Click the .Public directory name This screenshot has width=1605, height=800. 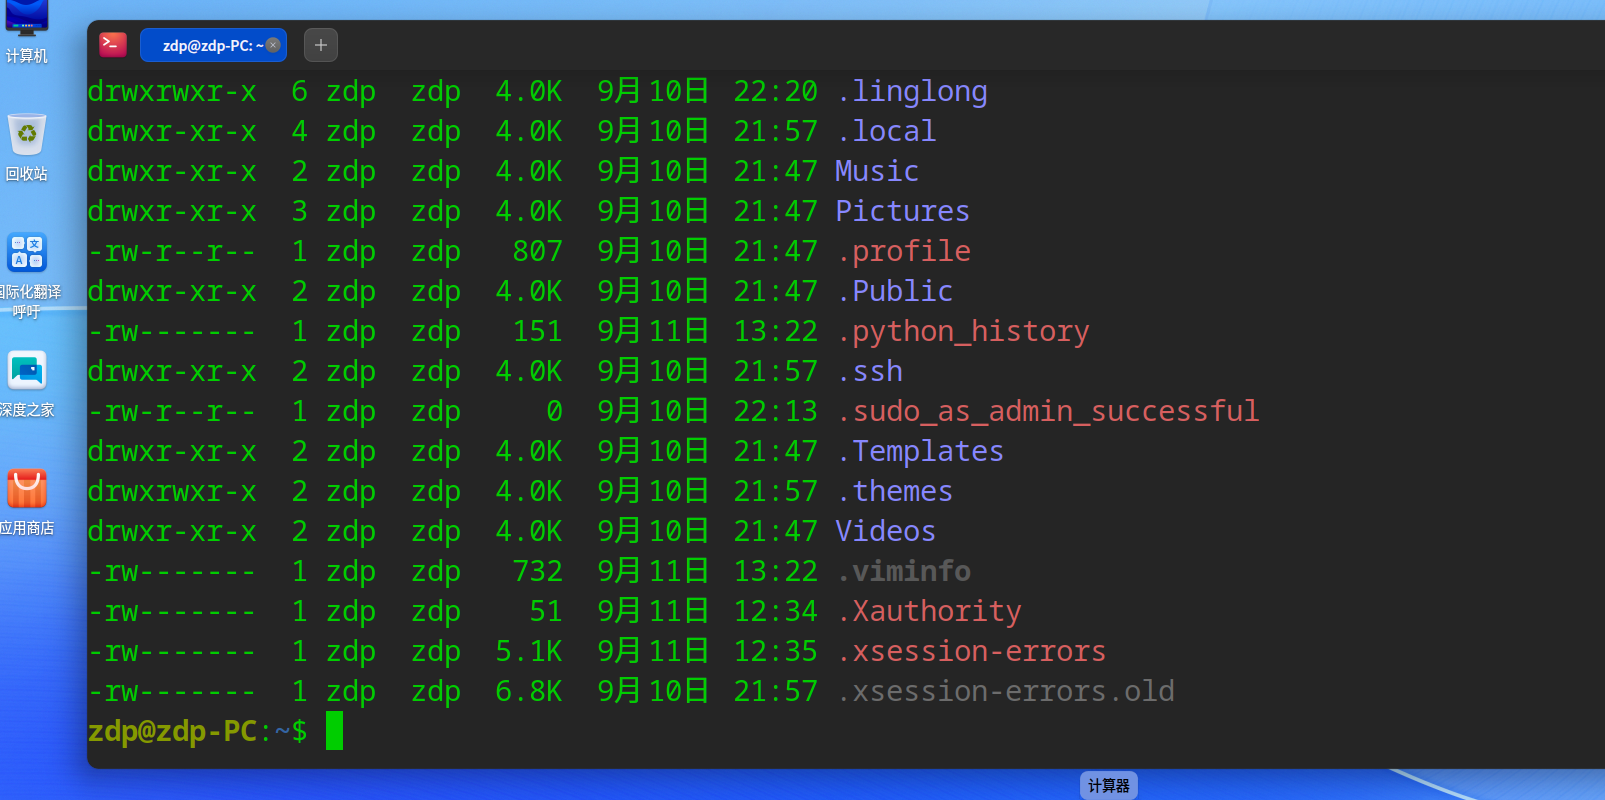point(895,292)
